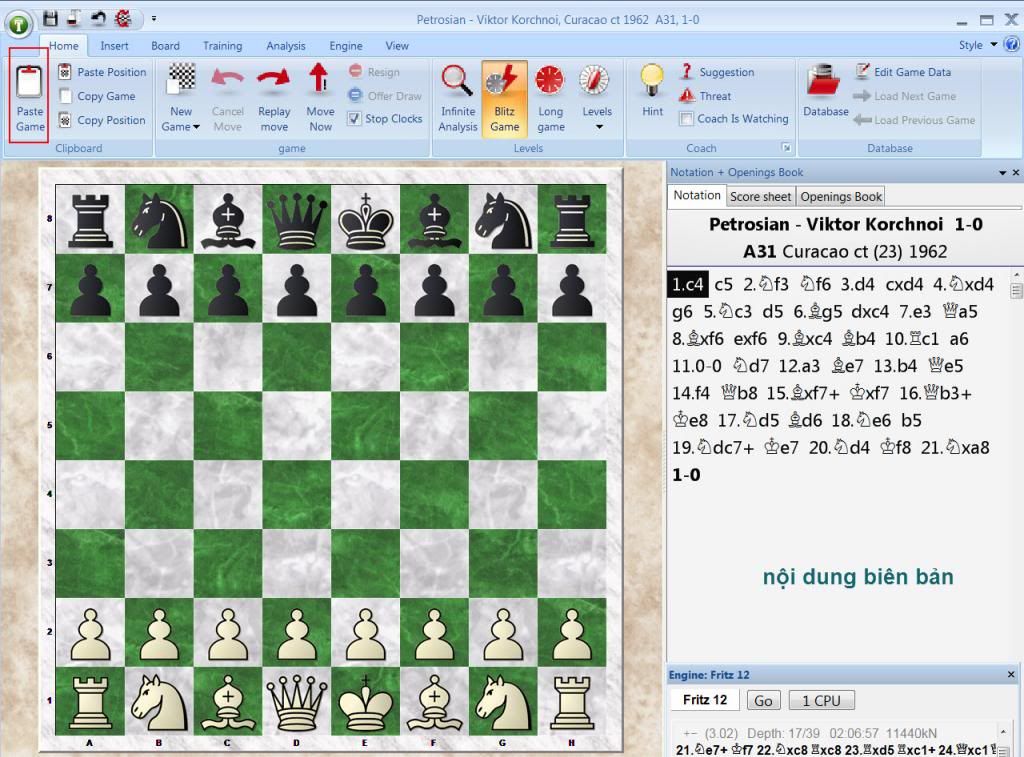Open the View ribbon tab
This screenshot has height=757, width=1024.
pyautogui.click(x=397, y=46)
